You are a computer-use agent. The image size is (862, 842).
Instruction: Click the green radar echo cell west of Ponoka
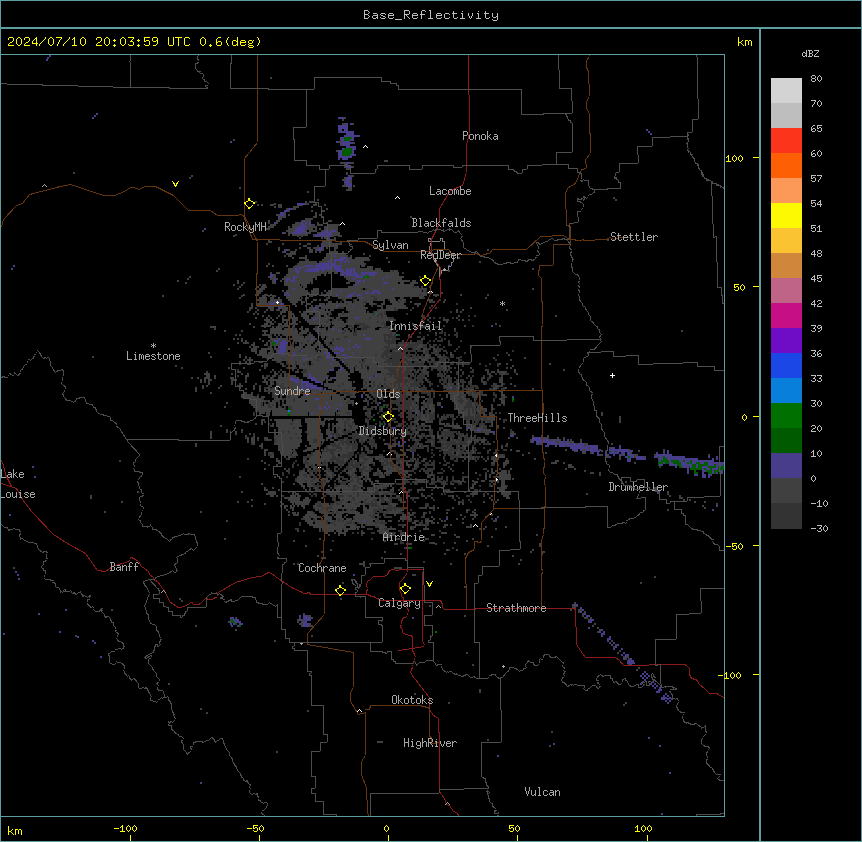tap(347, 151)
